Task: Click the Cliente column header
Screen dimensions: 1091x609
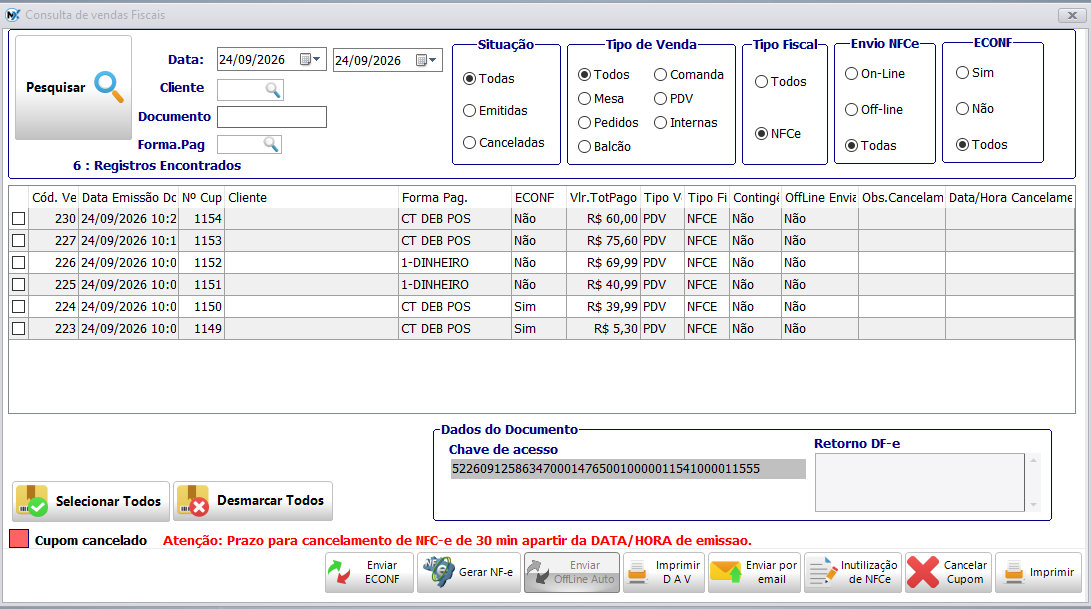Action: coord(312,198)
